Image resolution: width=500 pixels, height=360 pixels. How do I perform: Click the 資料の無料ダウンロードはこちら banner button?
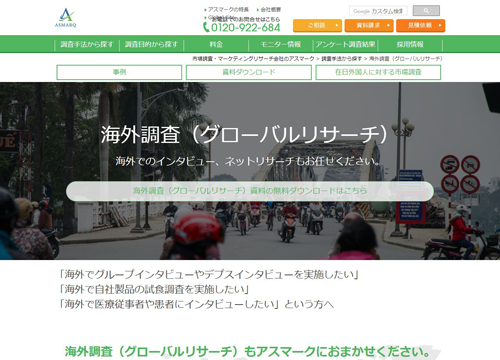click(250, 191)
